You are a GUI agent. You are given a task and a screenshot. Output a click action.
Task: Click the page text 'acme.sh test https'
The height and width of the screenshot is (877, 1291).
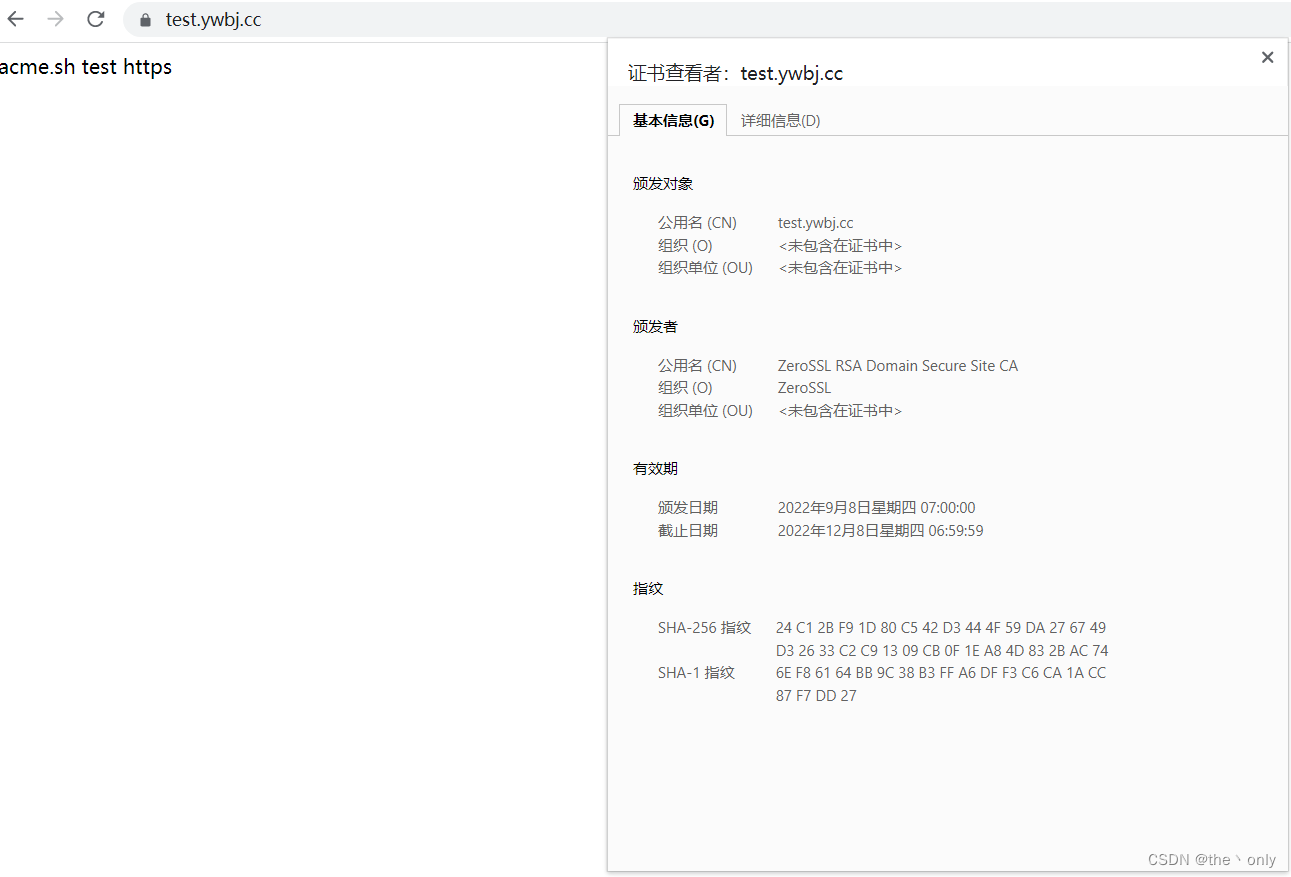point(86,67)
